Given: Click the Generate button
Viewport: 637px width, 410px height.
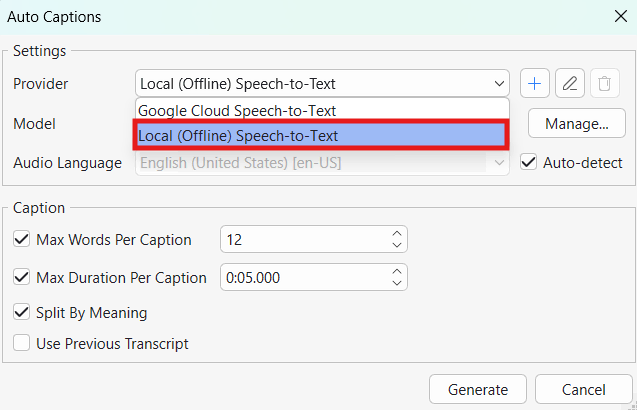Looking at the screenshot, I should [x=478, y=389].
